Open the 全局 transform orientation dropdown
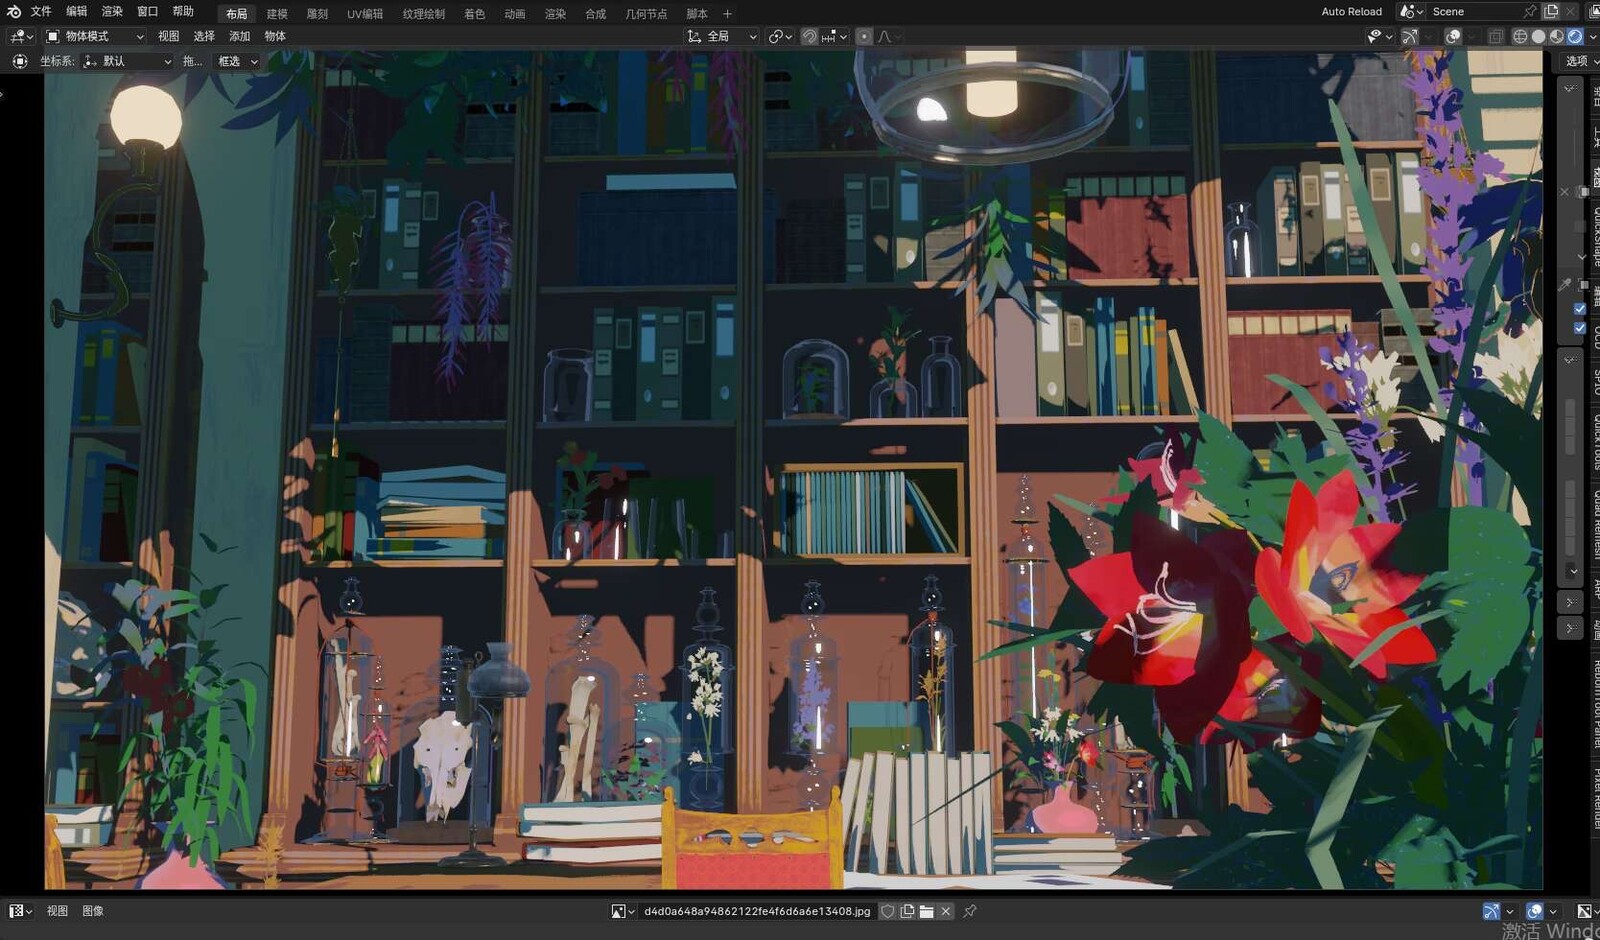Screen dimensions: 1600x940 (722, 36)
